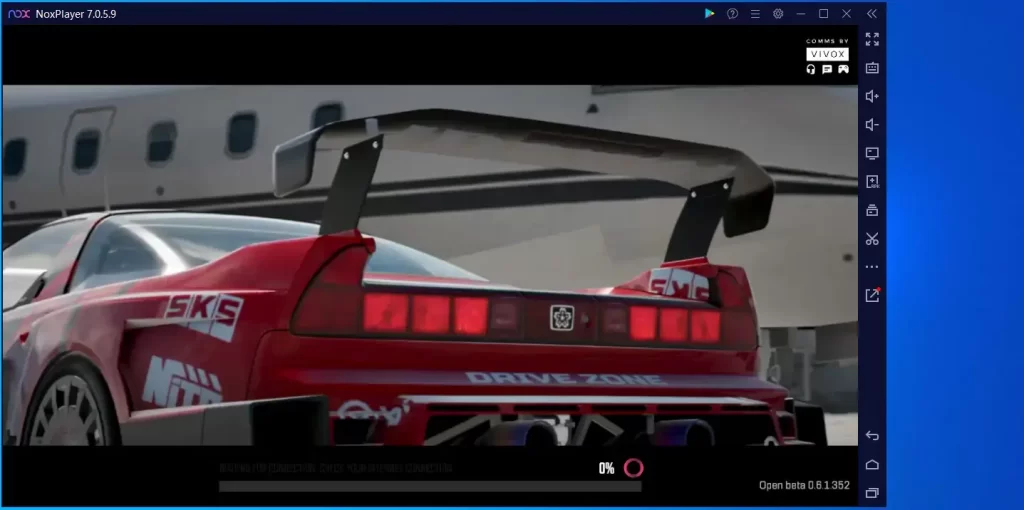Click the Vivox chat bubble icon
Viewport: 1024px width, 510px height.
point(827,69)
